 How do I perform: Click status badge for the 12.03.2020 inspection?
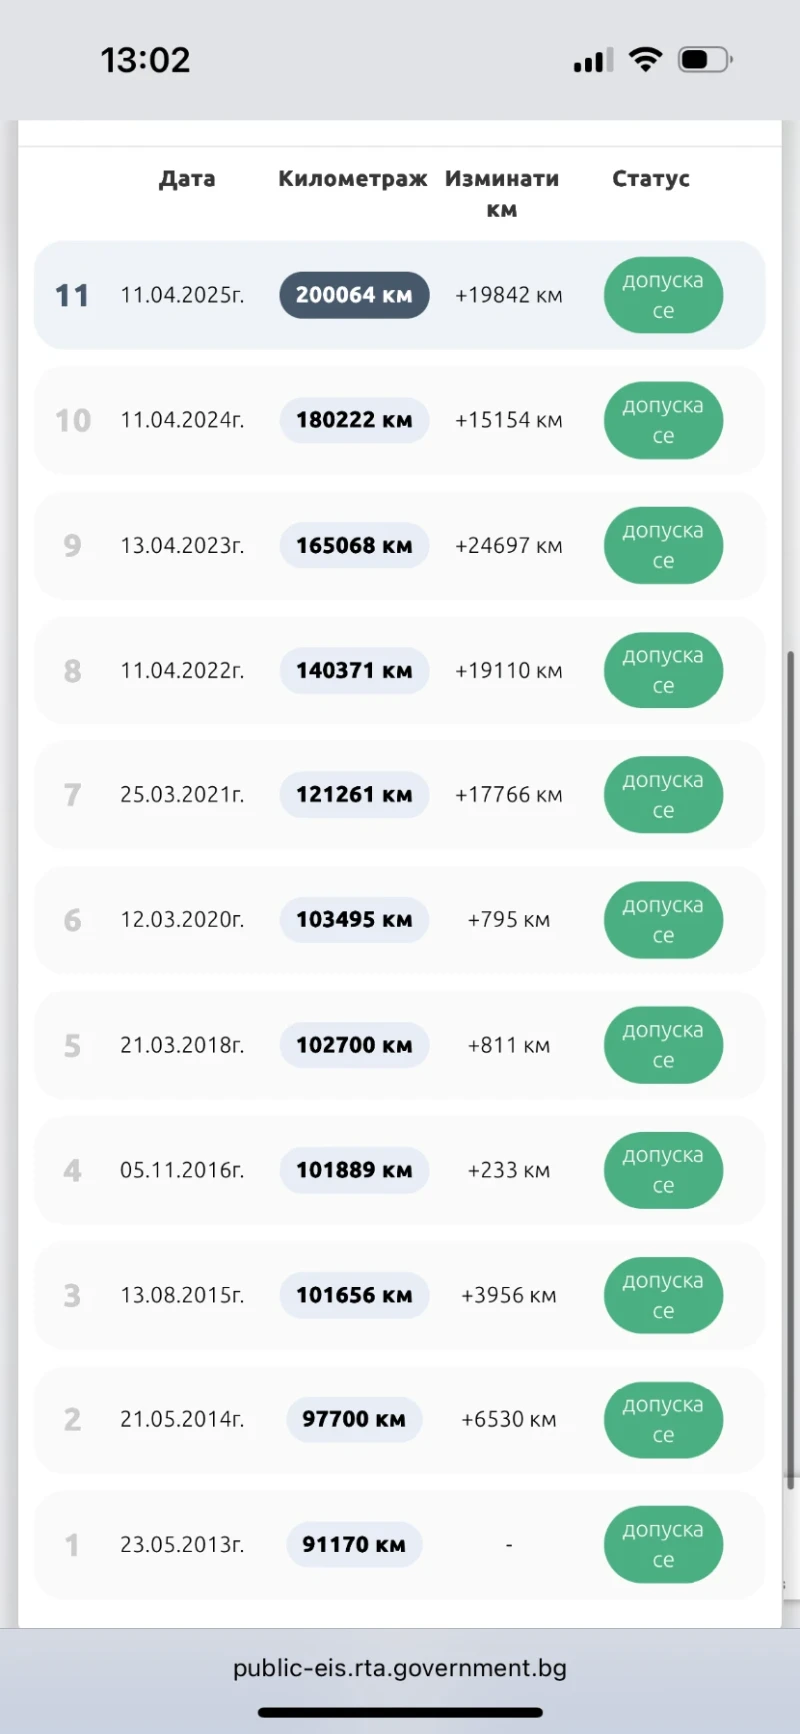point(663,920)
